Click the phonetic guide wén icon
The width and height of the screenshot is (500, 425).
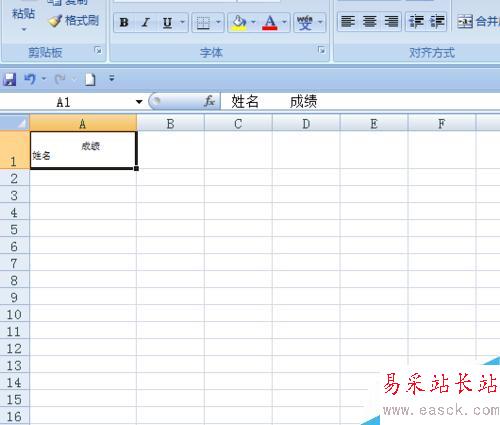pos(305,23)
